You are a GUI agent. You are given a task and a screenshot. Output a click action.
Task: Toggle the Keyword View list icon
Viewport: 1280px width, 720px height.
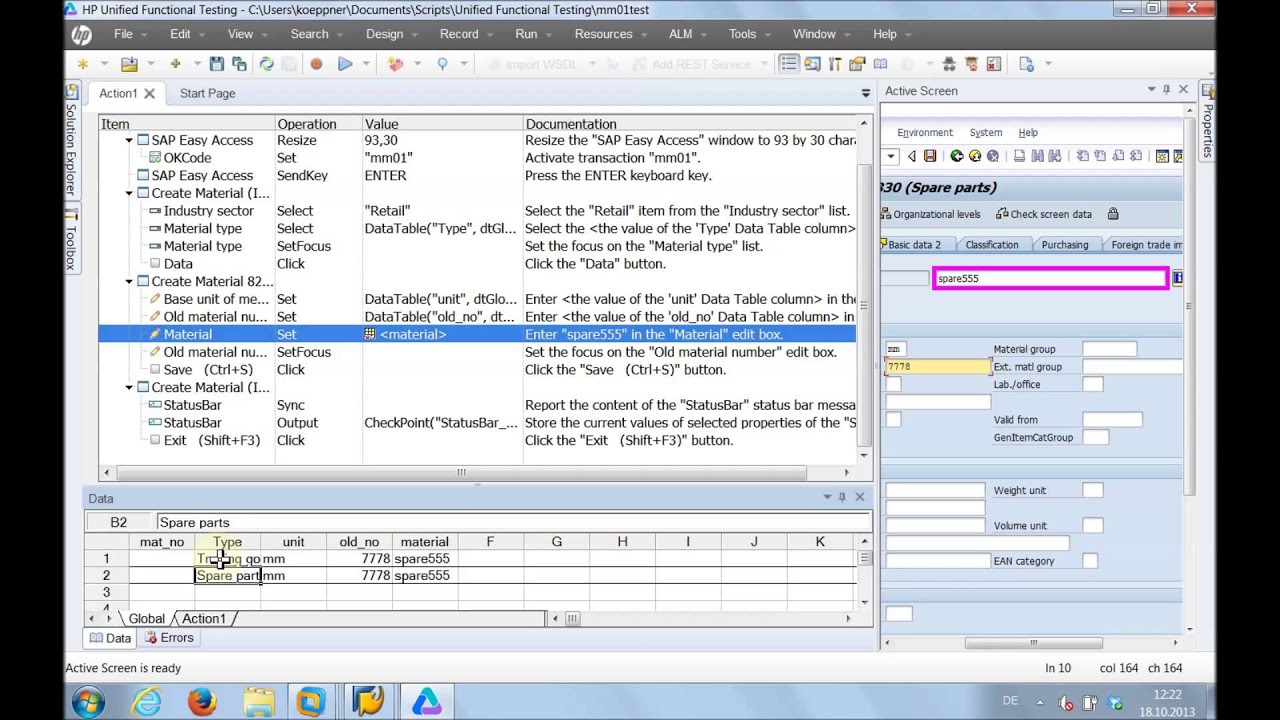789,64
